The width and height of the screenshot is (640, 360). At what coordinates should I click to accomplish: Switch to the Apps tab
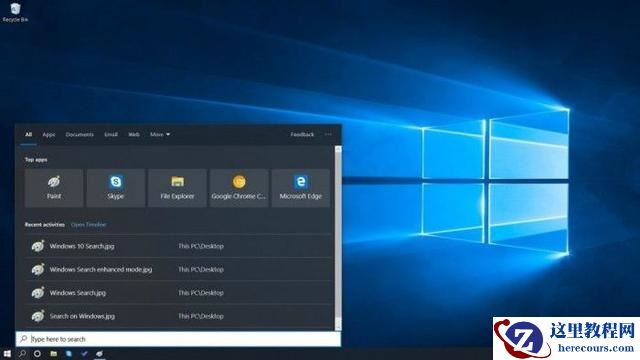pos(49,134)
